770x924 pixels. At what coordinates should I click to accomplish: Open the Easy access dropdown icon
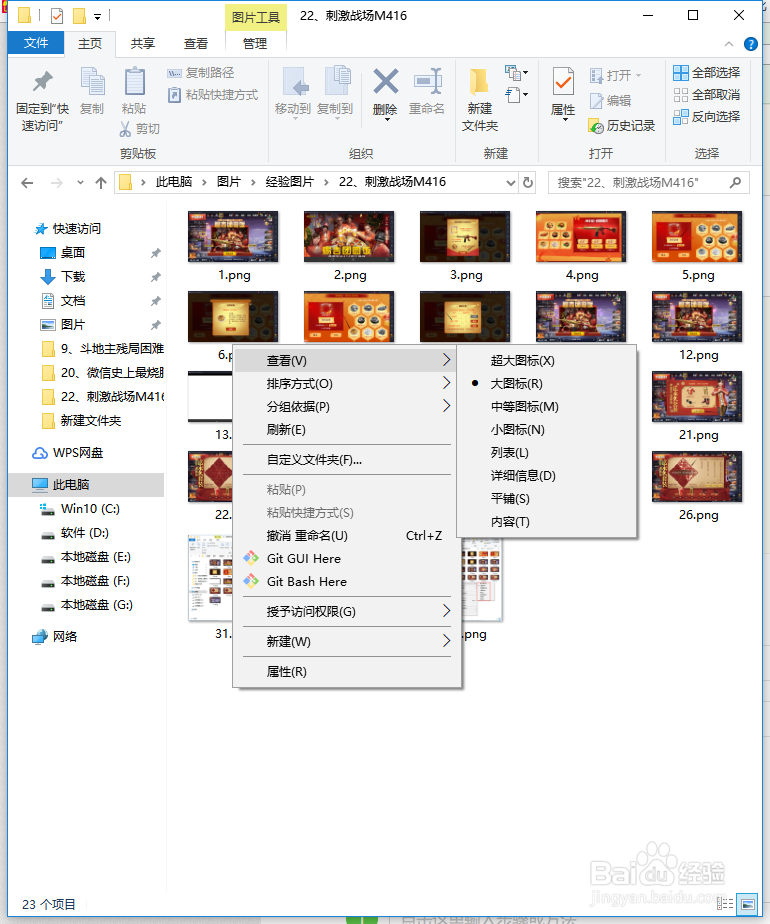coord(516,94)
